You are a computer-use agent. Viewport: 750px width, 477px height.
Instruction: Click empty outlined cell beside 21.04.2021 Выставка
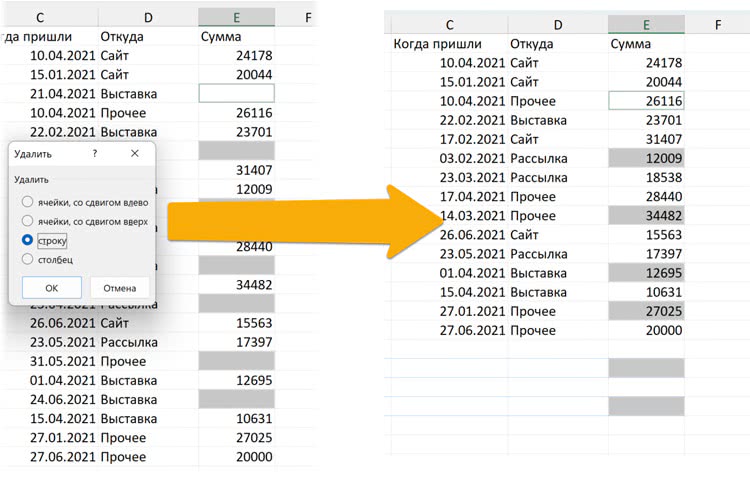click(236, 93)
